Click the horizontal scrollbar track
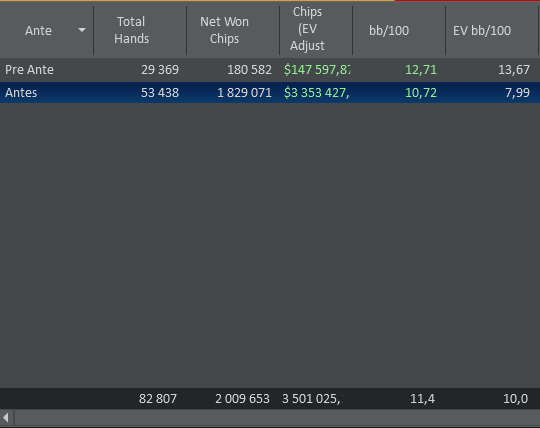The width and height of the screenshot is (540, 428). [277, 418]
